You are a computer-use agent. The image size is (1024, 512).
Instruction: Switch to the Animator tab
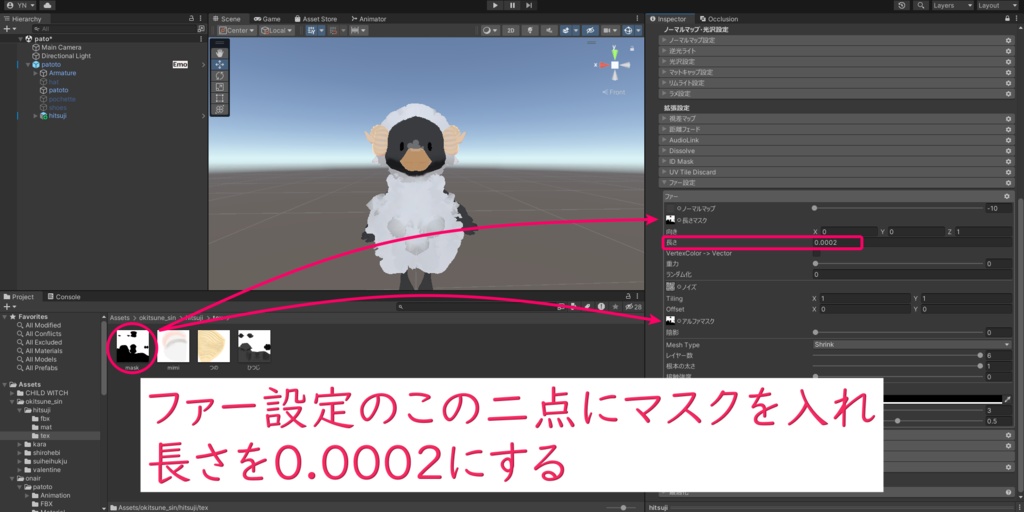coord(368,19)
